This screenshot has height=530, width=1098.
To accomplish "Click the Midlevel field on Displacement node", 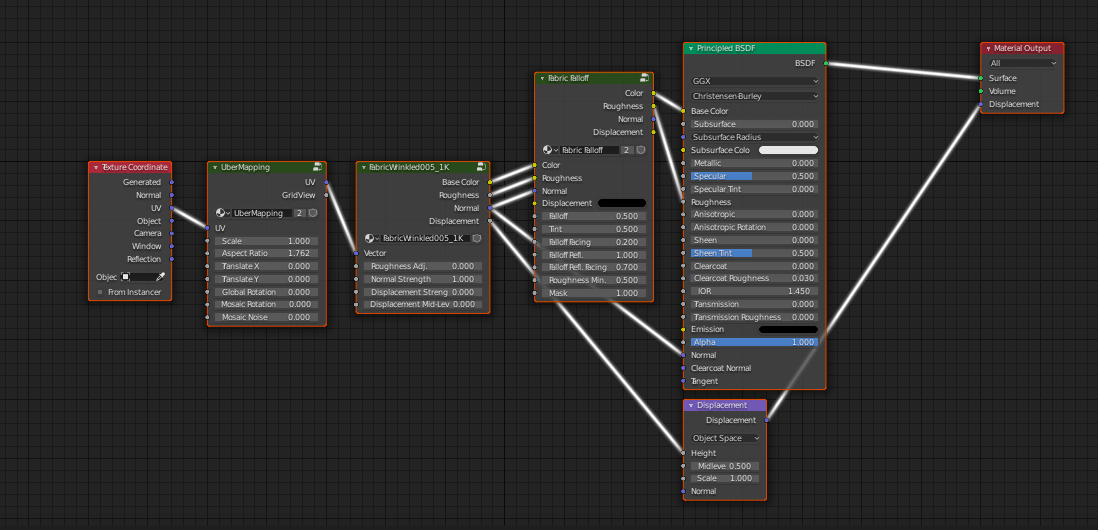I will (725, 466).
